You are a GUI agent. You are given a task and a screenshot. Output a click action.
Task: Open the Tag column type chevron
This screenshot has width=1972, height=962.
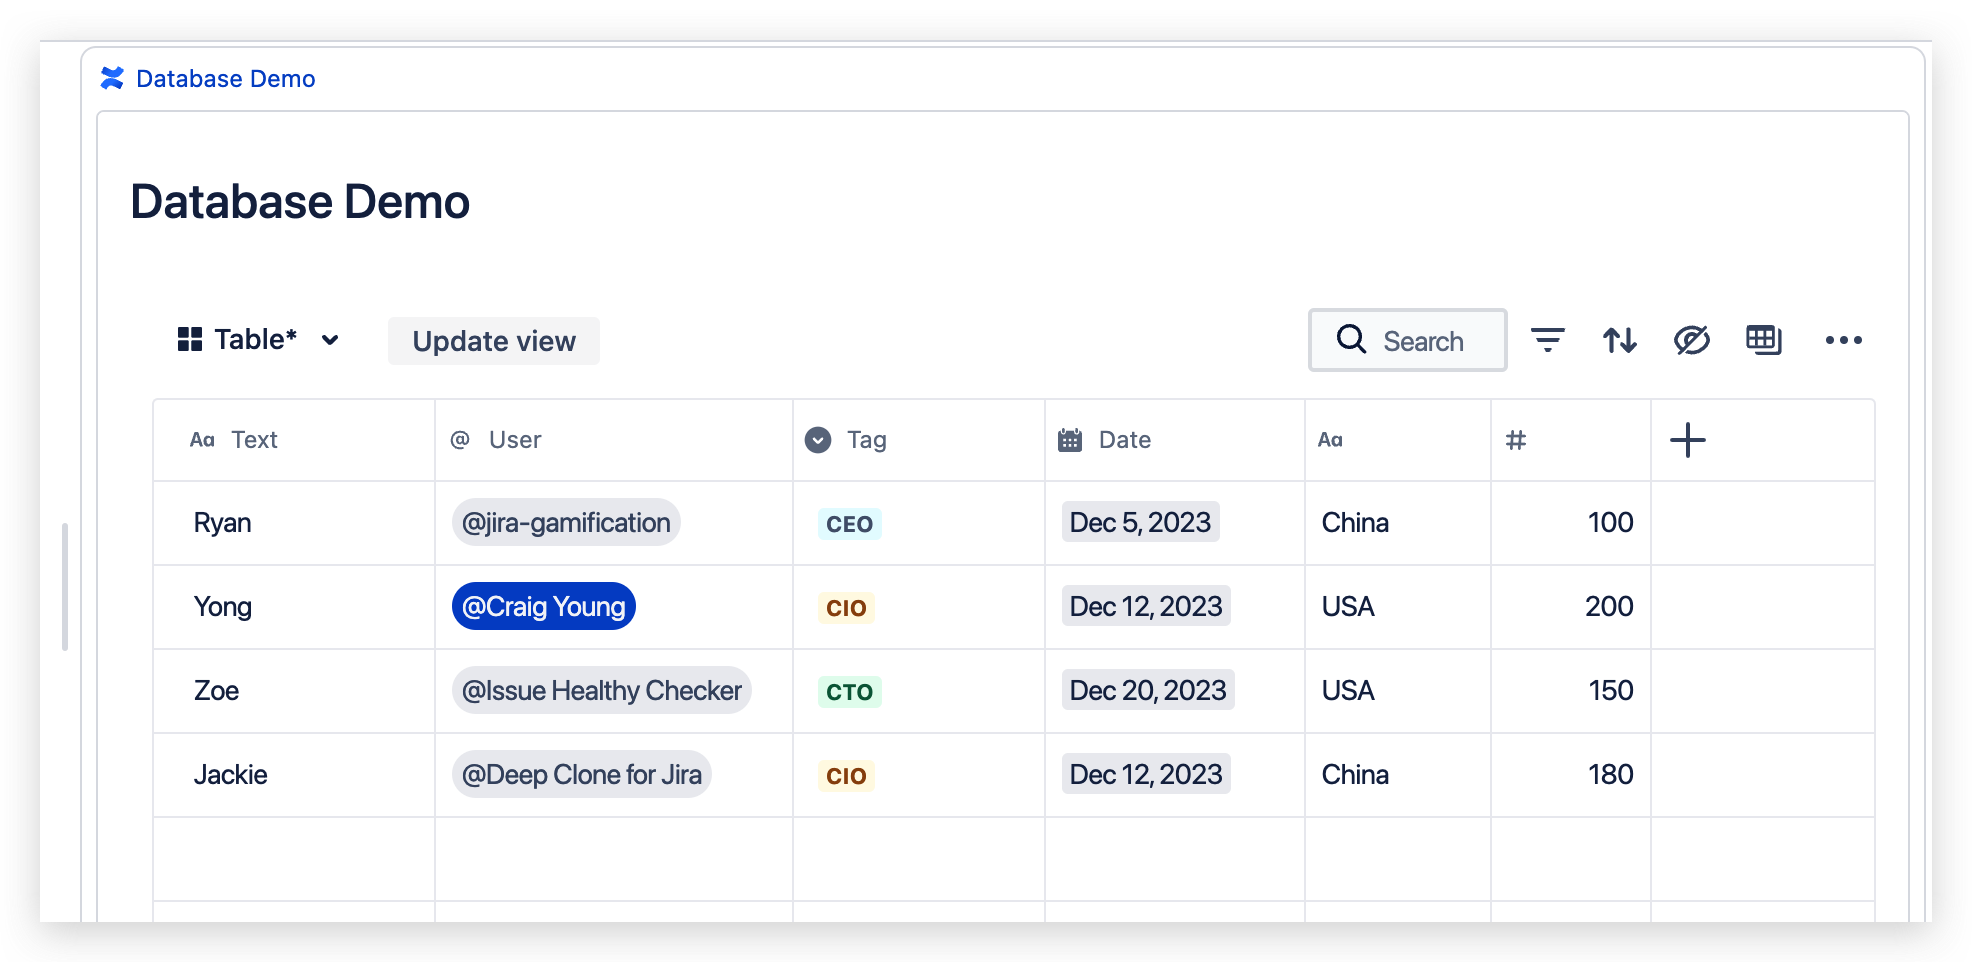[x=817, y=440]
